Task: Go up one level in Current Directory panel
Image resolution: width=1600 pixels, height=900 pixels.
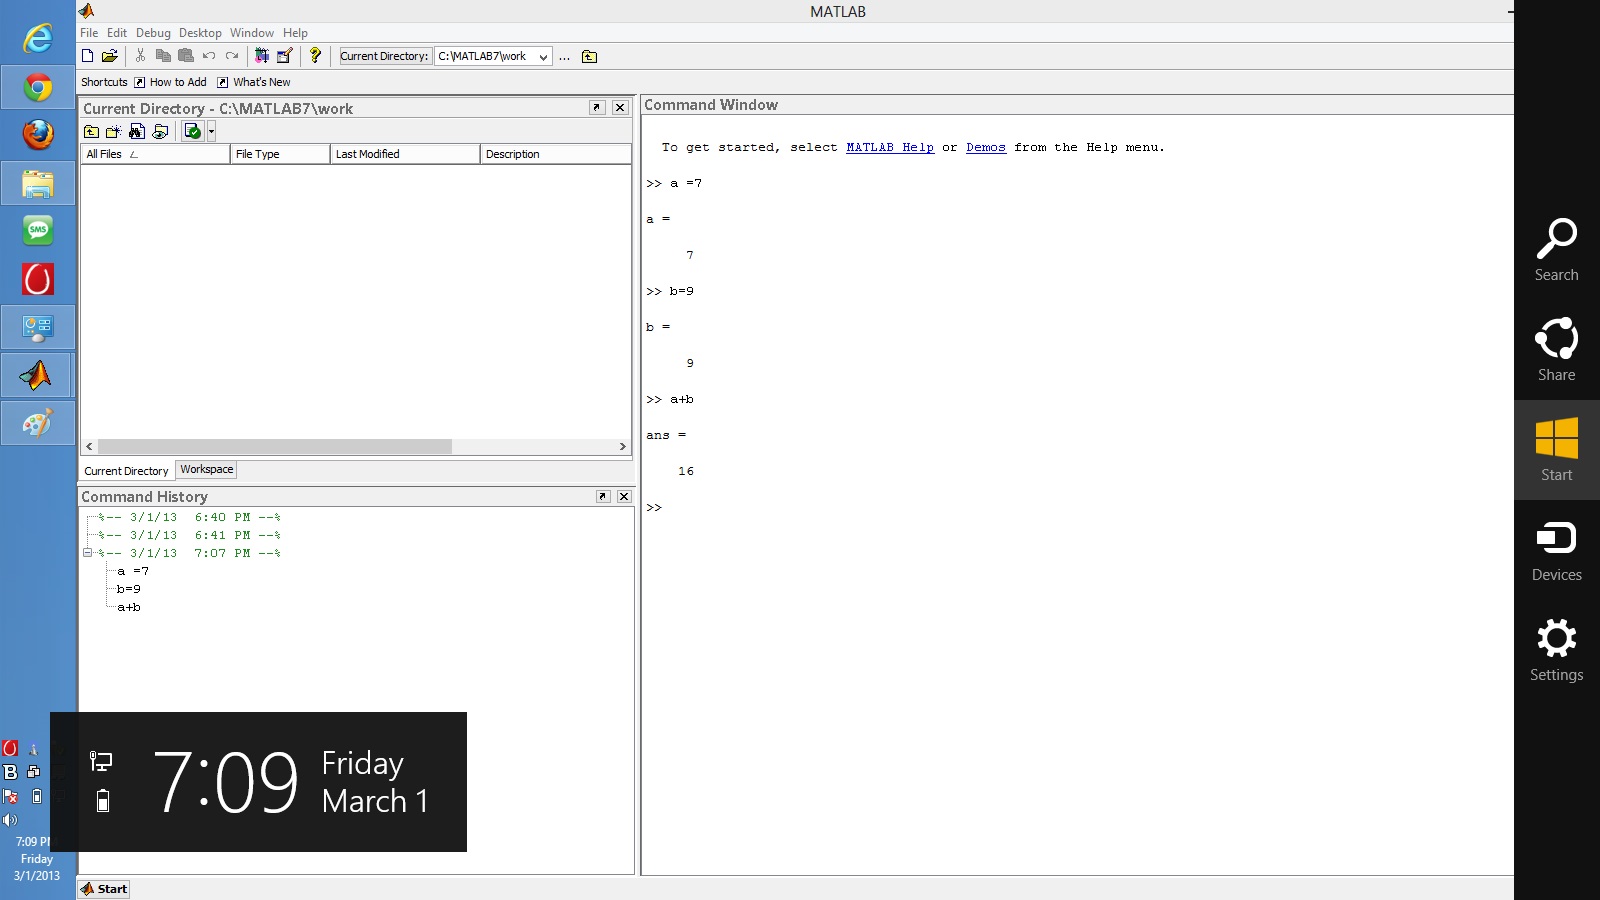Action: pos(91,131)
